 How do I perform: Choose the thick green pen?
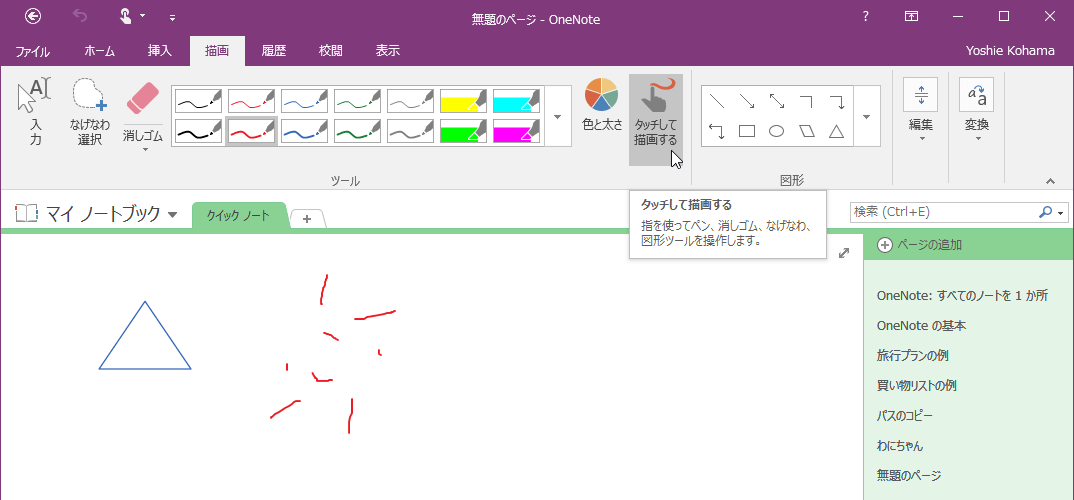[358, 131]
